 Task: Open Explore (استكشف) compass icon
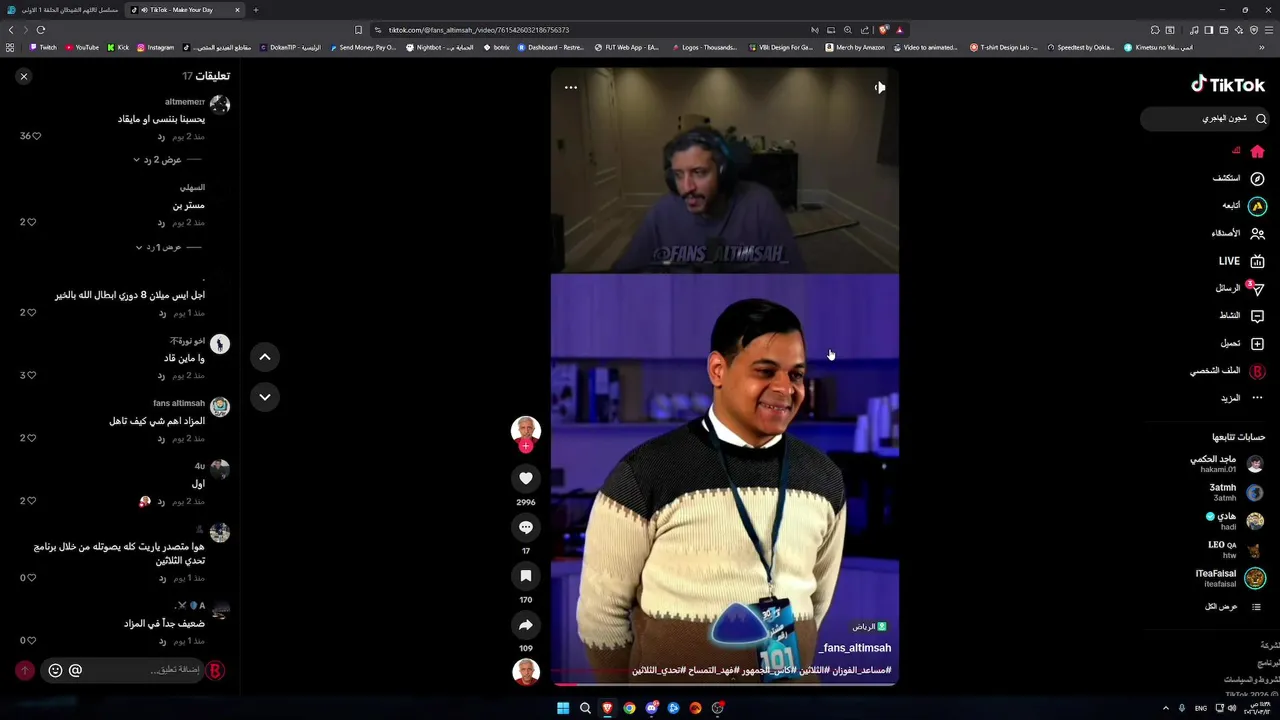coord(1257,179)
